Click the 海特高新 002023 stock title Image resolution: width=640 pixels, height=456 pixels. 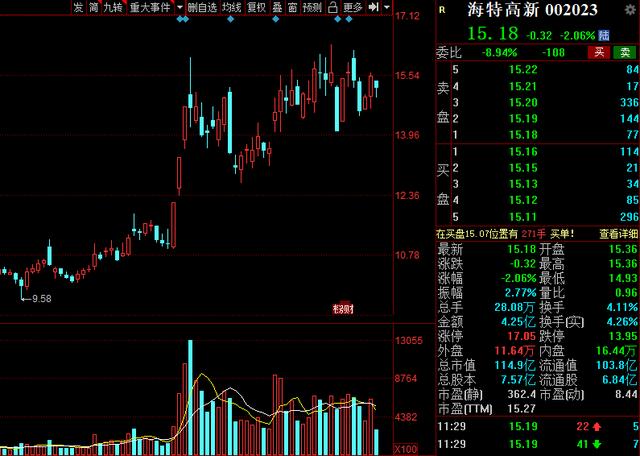pyautogui.click(x=533, y=10)
